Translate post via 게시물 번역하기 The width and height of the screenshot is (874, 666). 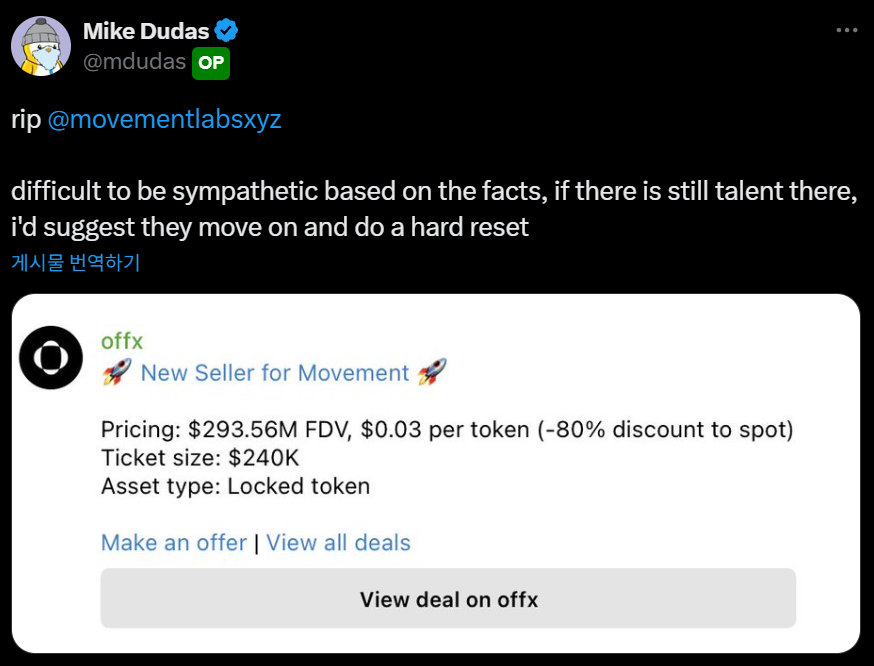click(x=76, y=263)
